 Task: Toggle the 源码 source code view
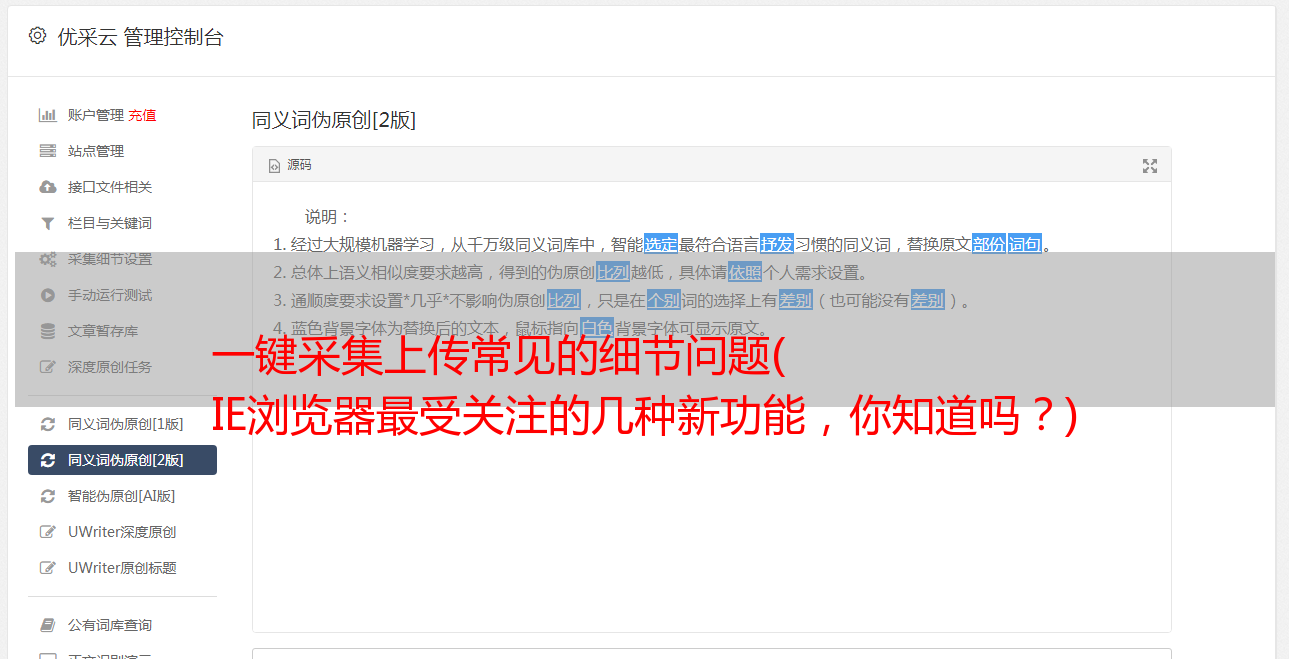coord(290,165)
